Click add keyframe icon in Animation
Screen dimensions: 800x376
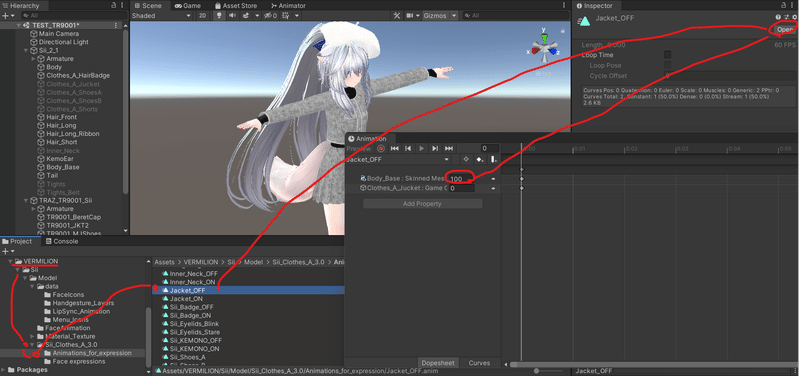[479, 159]
